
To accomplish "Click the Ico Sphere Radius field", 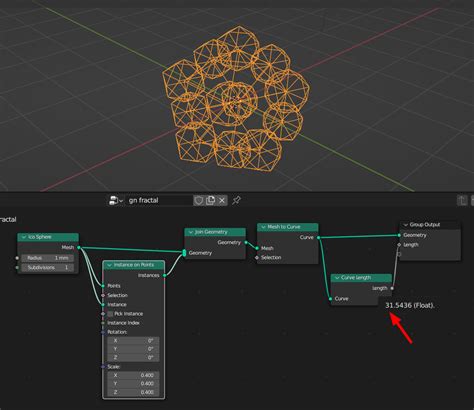I will pyautogui.click(x=47, y=258).
